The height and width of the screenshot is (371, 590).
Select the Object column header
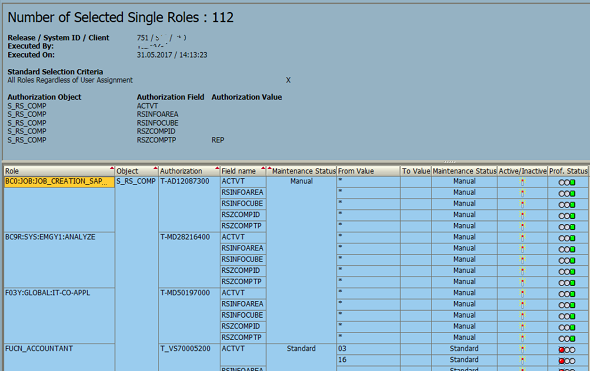136,171
